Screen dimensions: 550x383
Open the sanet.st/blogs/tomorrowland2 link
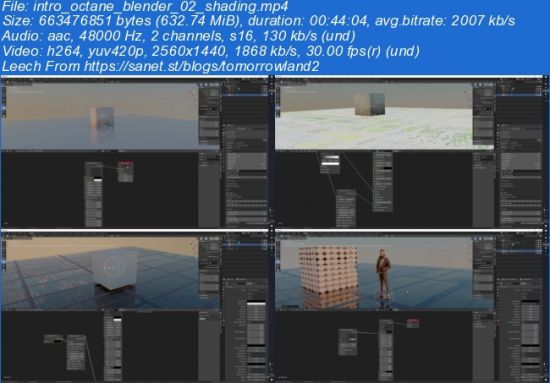(x=201, y=66)
